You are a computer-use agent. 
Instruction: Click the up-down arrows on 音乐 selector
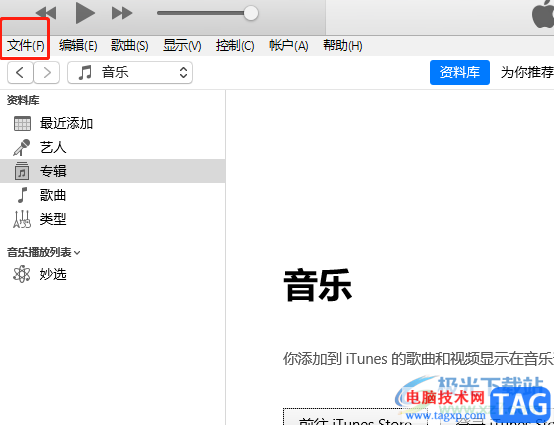click(183, 72)
